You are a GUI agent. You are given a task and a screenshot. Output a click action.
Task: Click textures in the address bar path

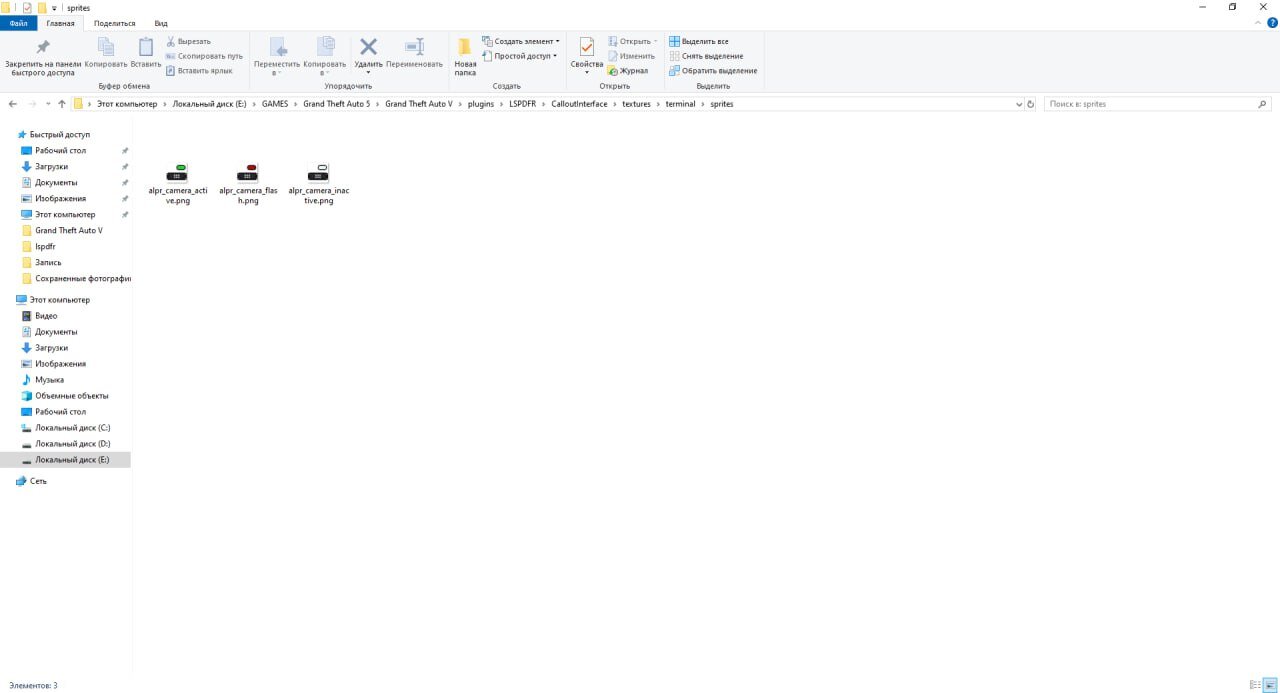636,104
